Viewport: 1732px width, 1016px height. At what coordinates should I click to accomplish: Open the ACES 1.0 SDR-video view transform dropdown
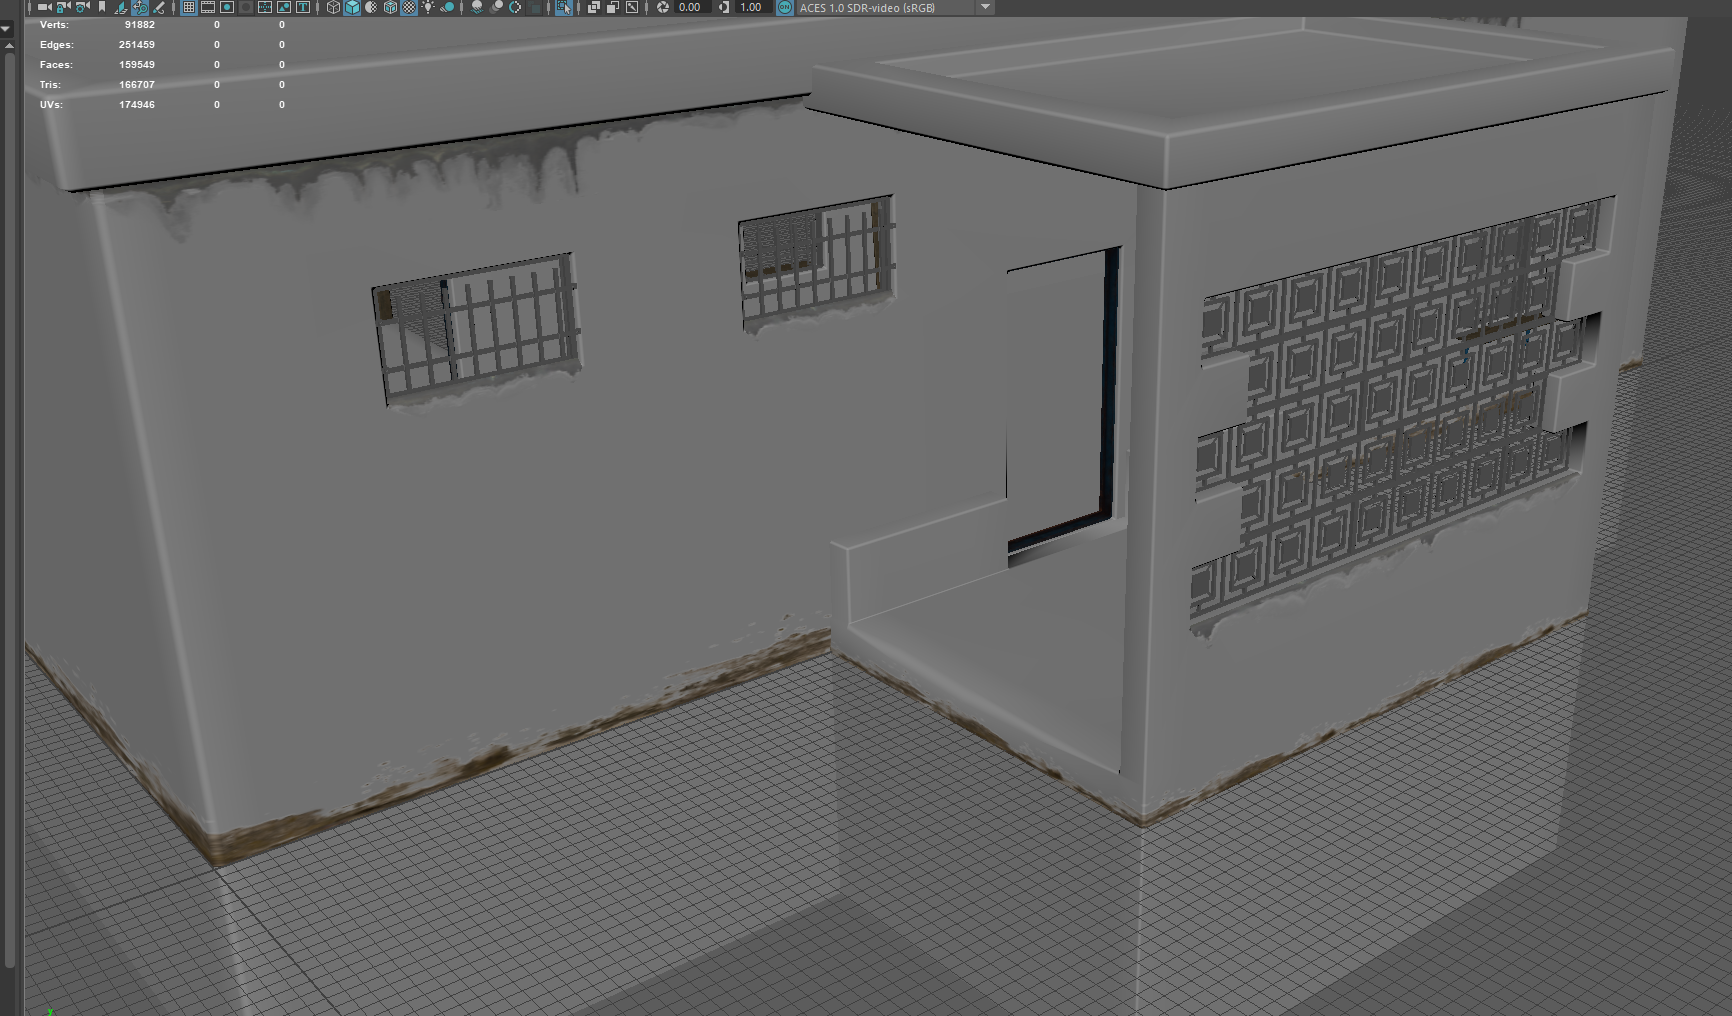(895, 7)
